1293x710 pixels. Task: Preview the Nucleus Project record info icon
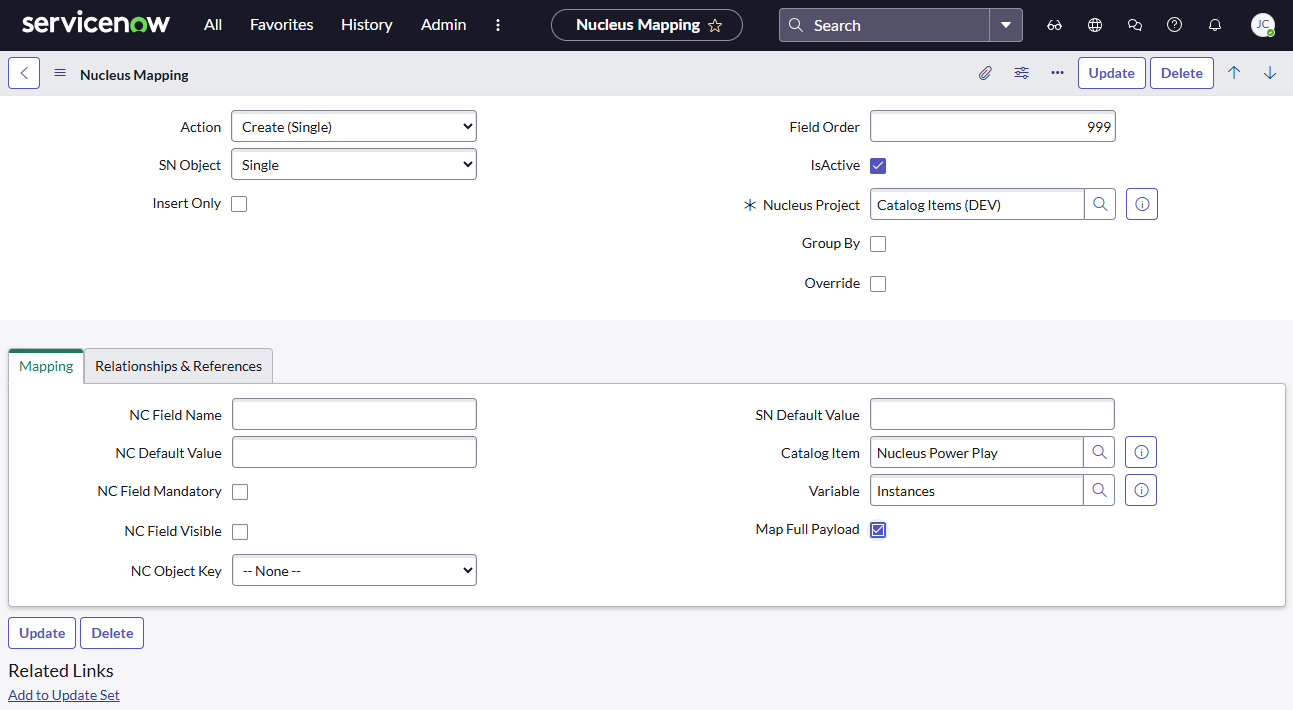point(1142,205)
